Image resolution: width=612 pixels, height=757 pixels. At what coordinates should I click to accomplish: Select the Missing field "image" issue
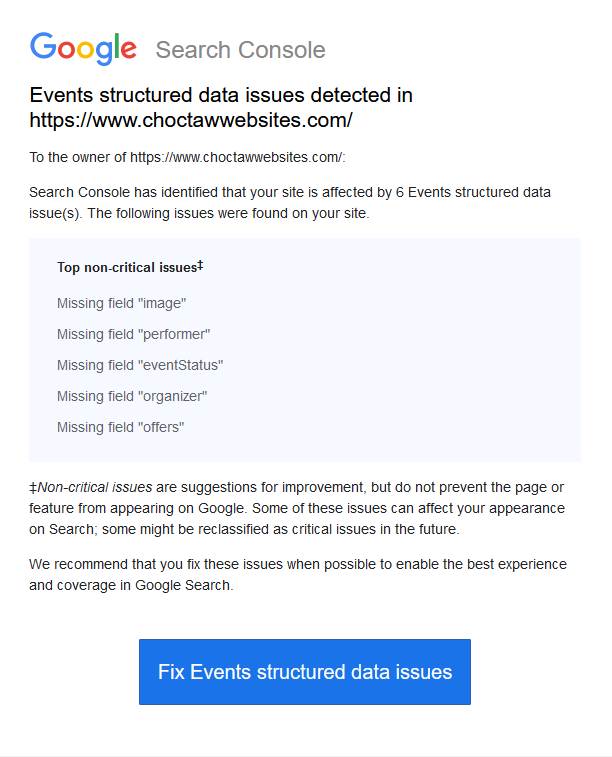[122, 303]
